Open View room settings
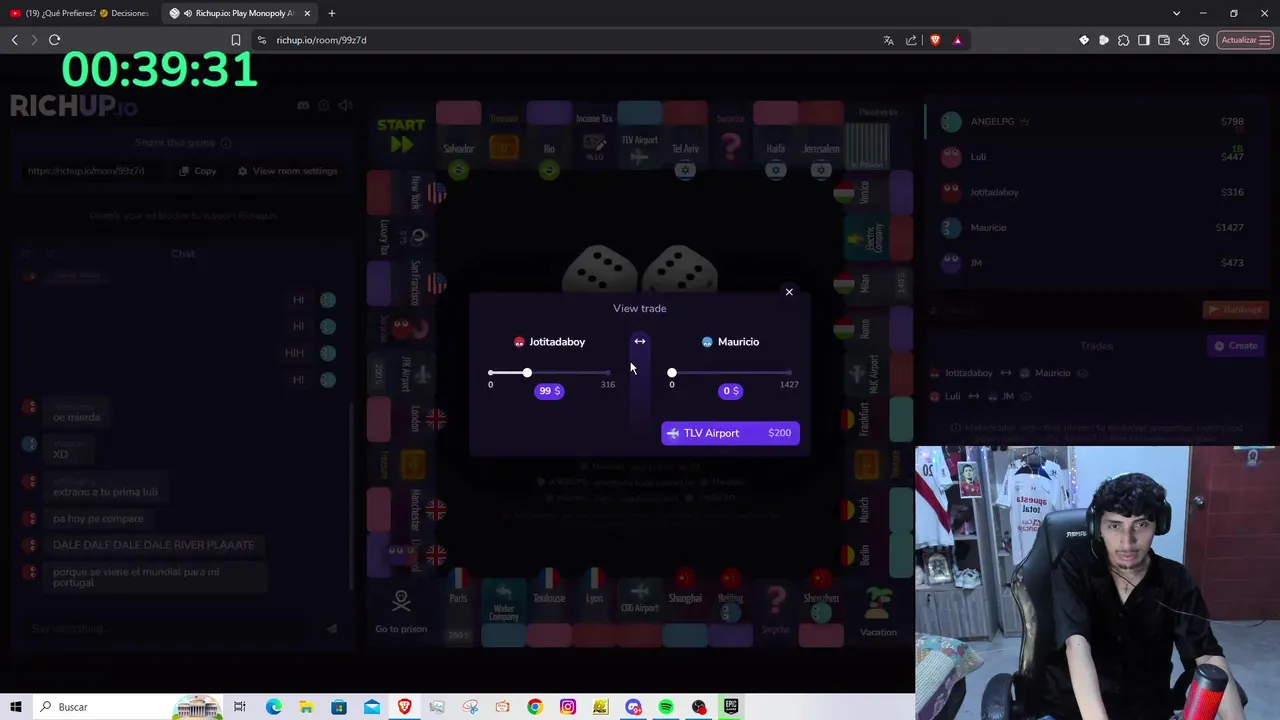The height and width of the screenshot is (720, 1280). point(288,171)
